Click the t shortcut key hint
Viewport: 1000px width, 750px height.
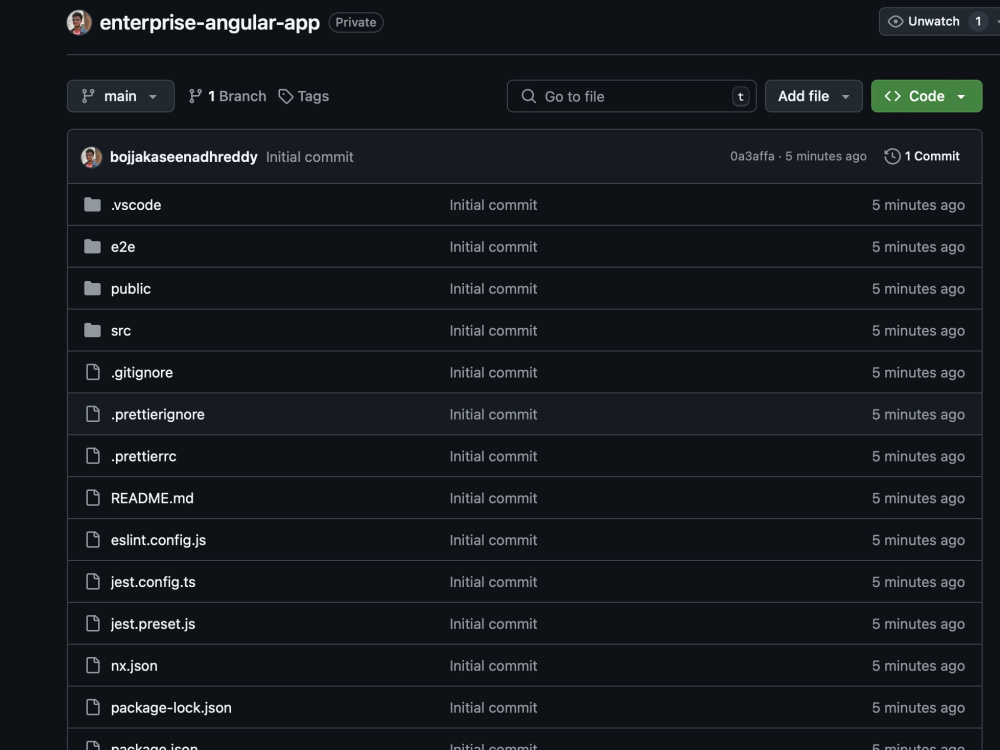click(x=740, y=97)
